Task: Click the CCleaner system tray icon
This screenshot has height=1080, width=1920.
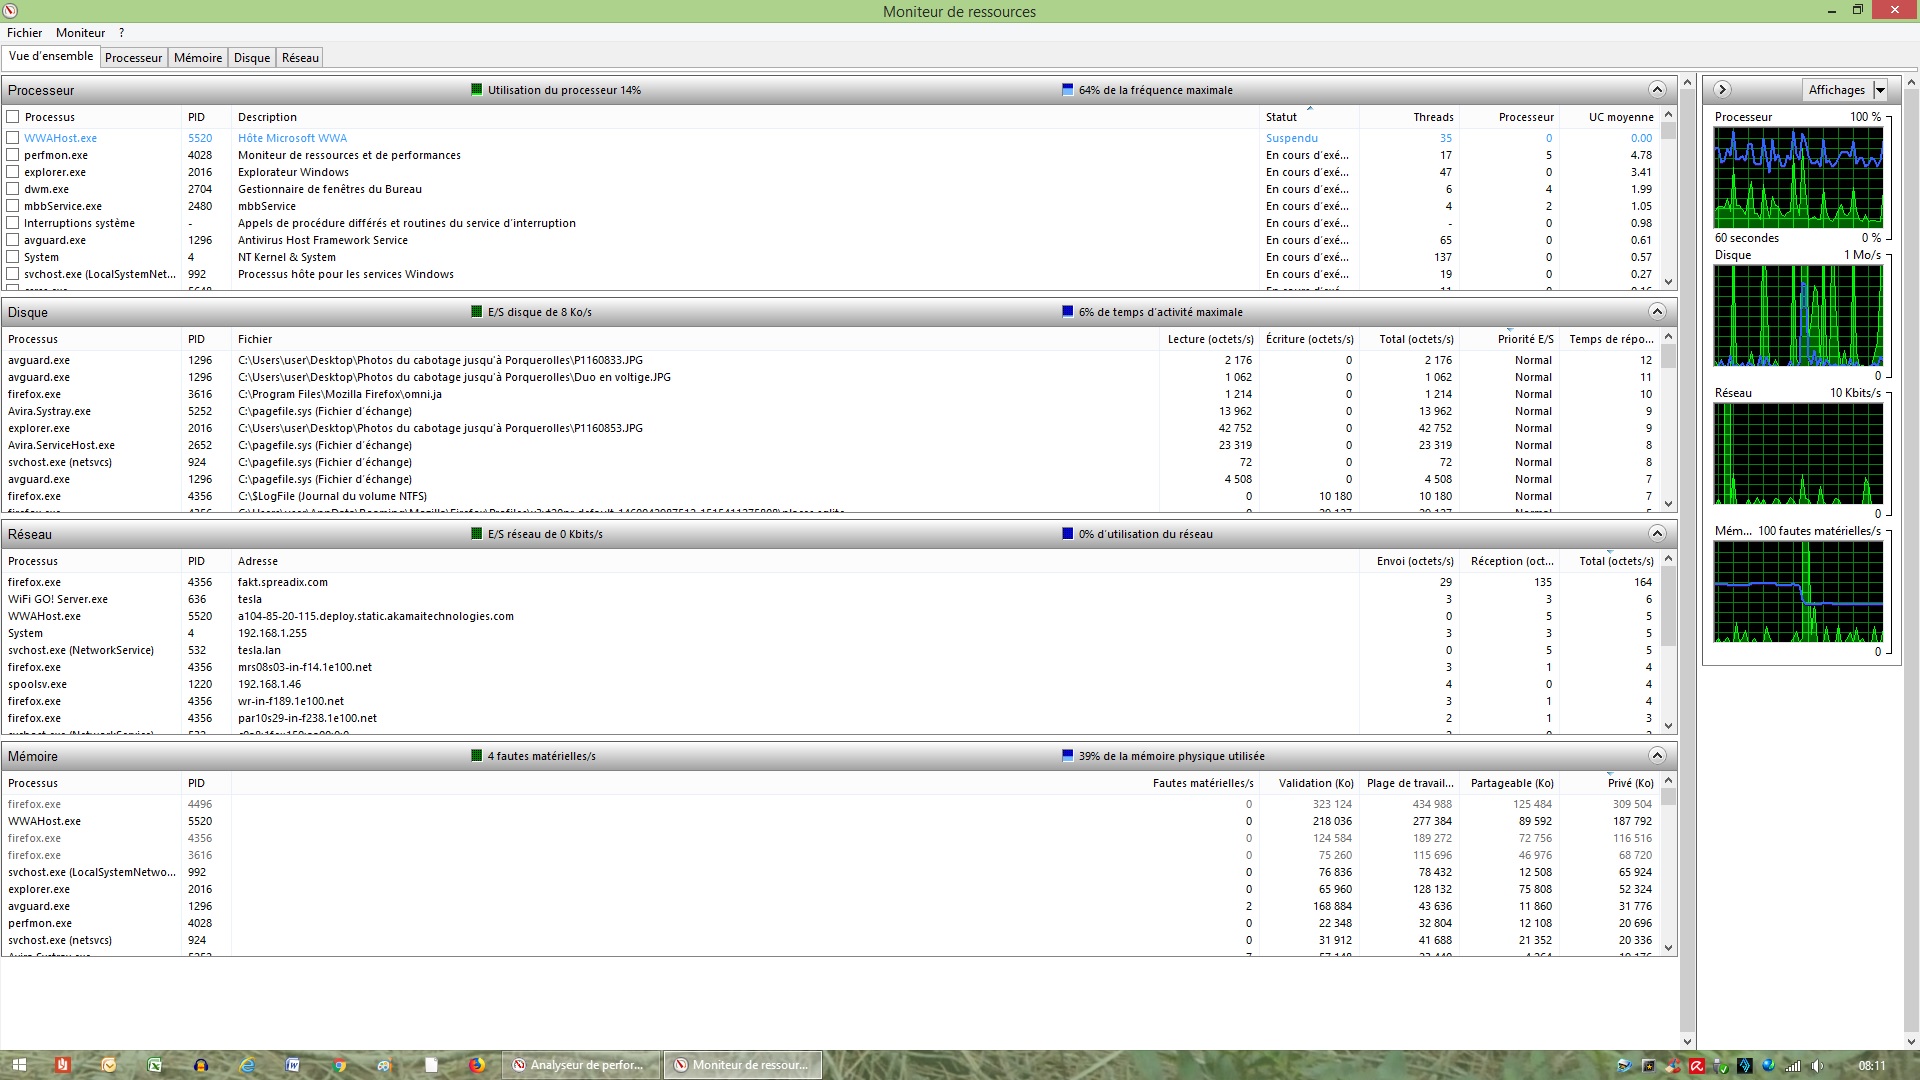Action: pos(1672,1066)
